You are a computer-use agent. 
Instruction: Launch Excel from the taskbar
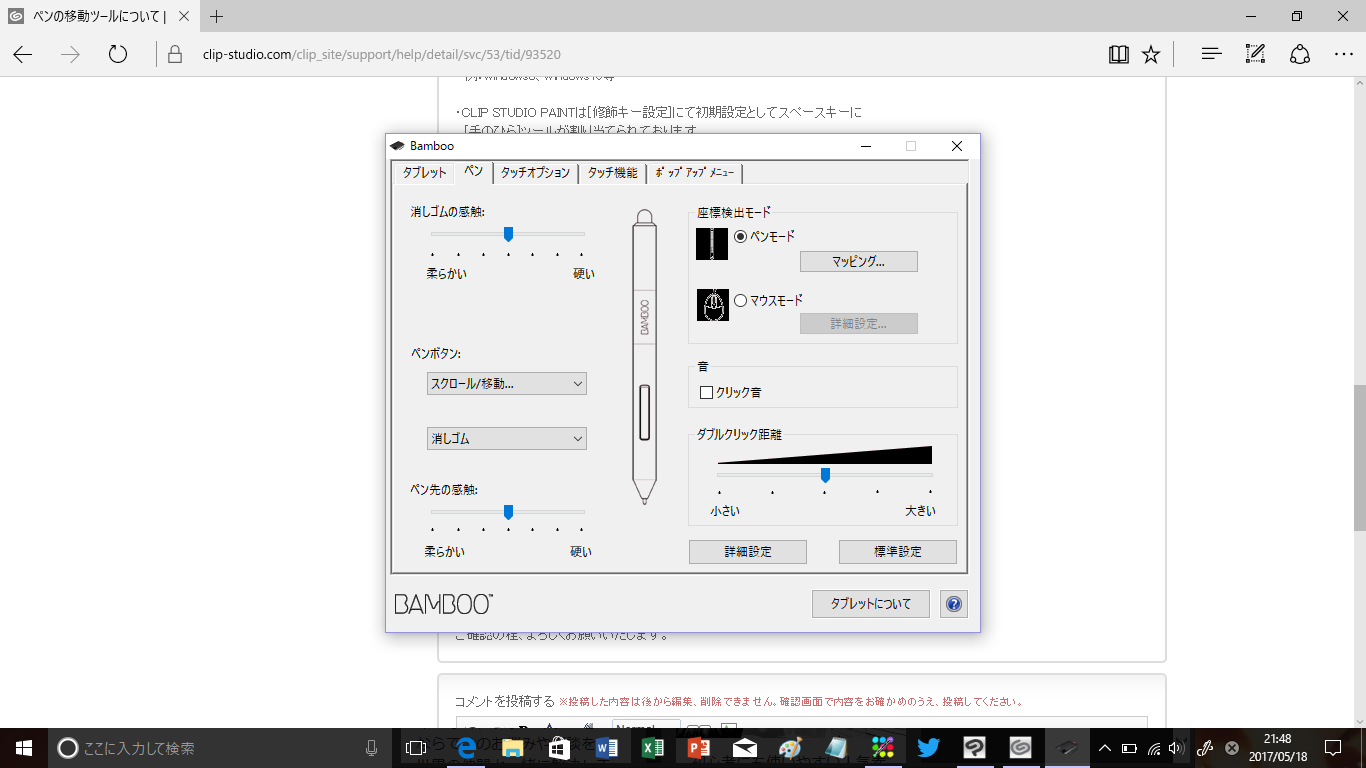tap(653, 748)
